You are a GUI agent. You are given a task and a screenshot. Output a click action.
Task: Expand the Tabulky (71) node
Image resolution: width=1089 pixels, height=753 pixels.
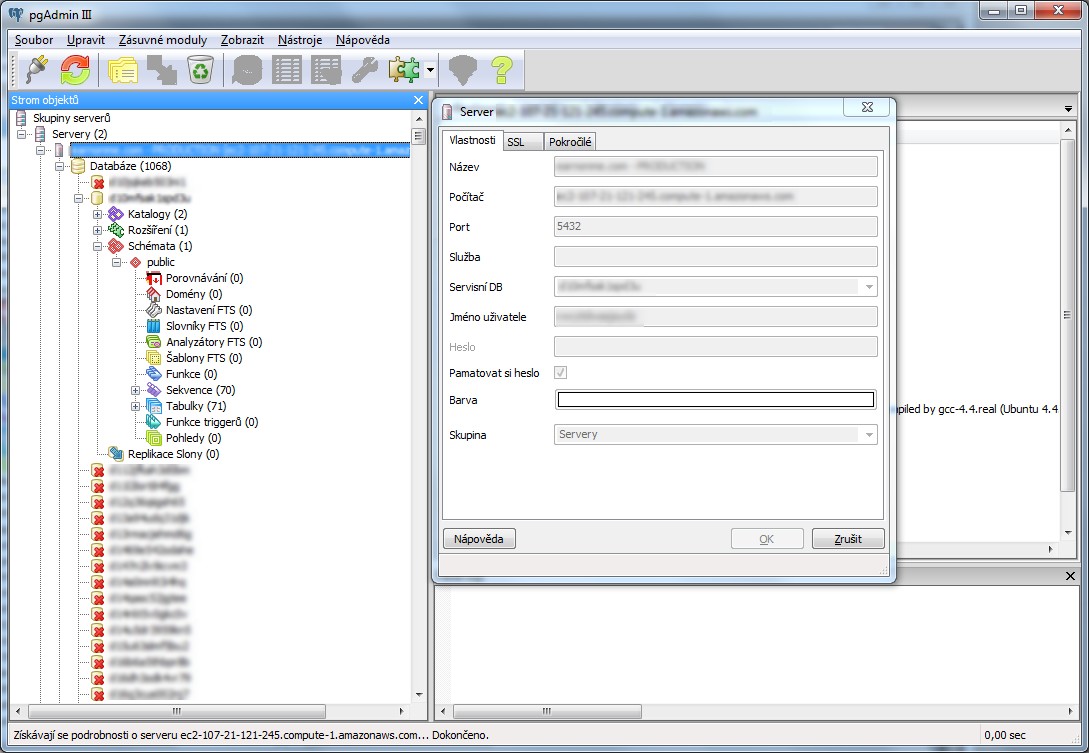(135, 406)
